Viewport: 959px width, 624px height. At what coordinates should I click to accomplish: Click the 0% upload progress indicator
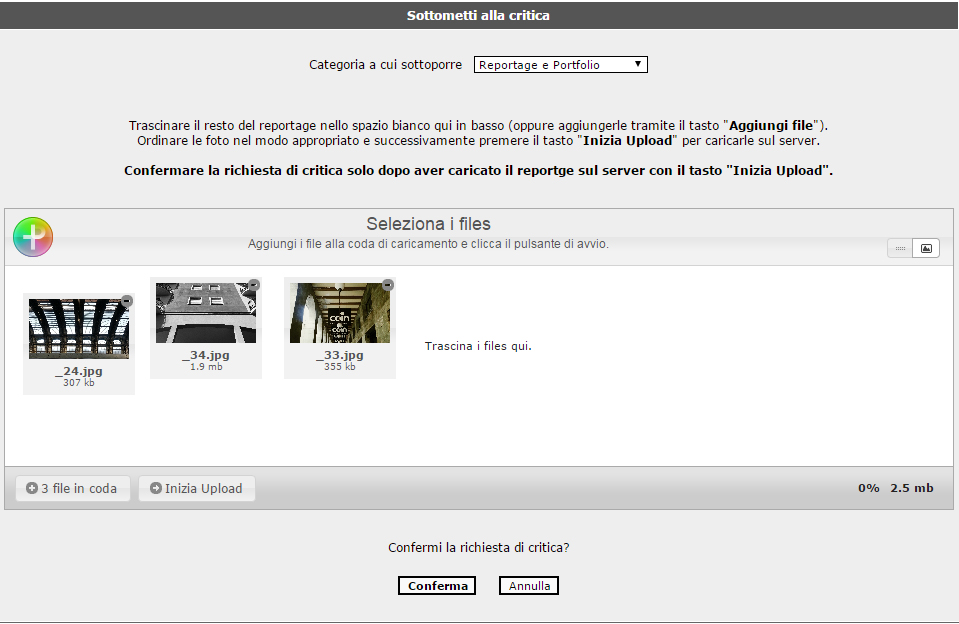coord(868,488)
